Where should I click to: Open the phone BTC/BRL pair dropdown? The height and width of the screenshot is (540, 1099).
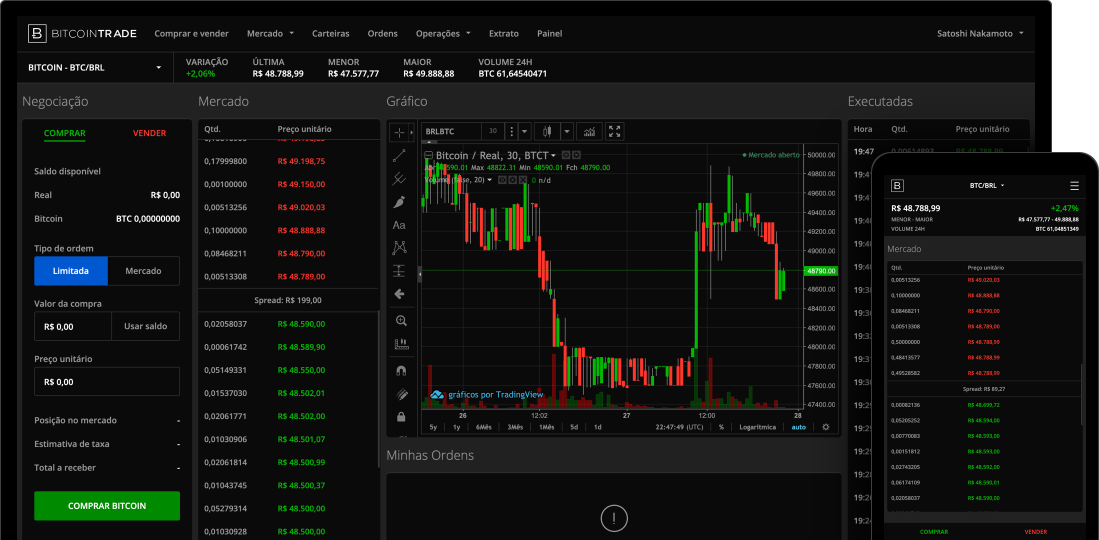987,185
